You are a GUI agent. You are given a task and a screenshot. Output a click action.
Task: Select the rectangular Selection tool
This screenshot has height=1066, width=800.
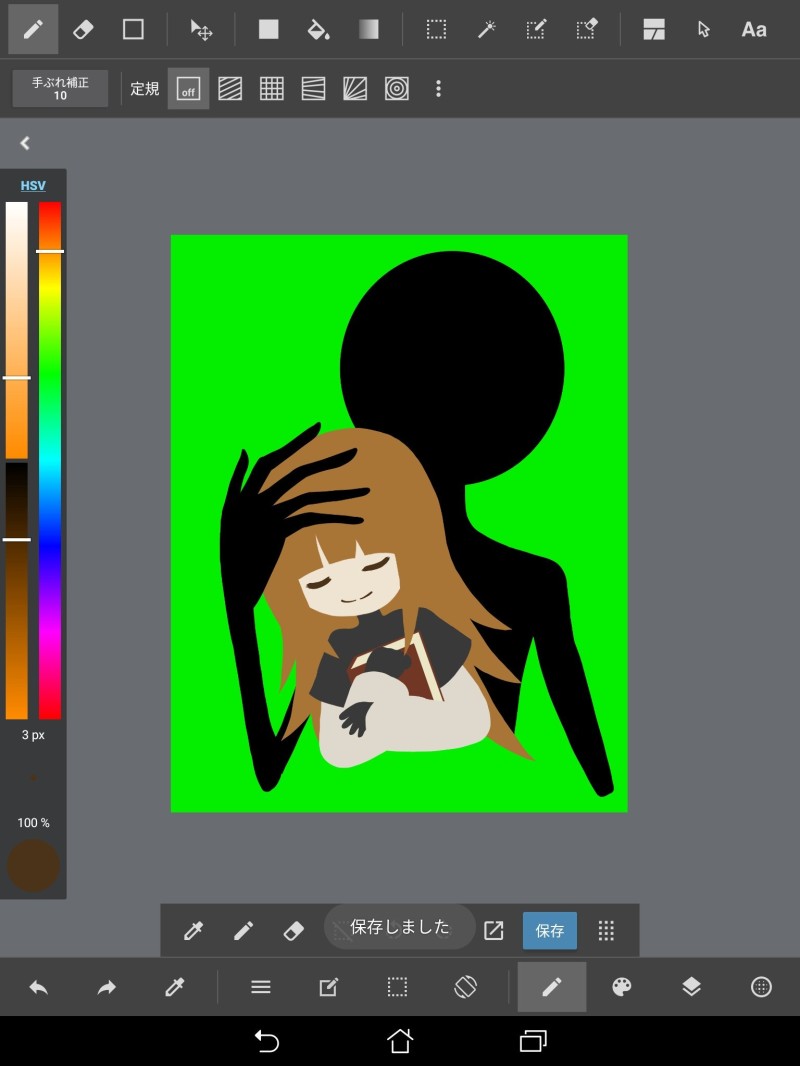[436, 29]
